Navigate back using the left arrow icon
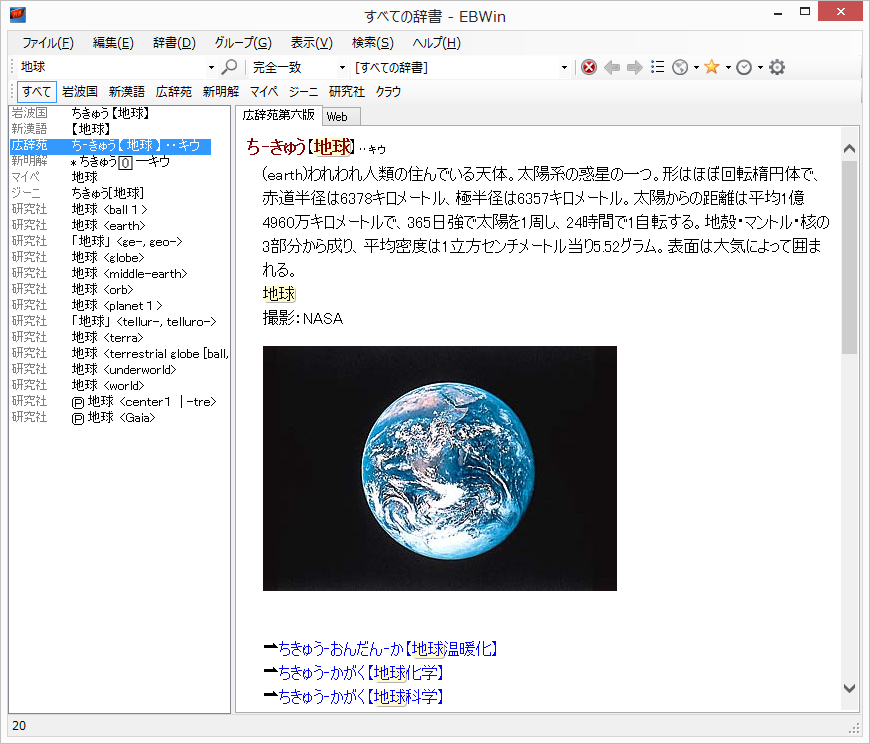870x744 pixels. [612, 66]
